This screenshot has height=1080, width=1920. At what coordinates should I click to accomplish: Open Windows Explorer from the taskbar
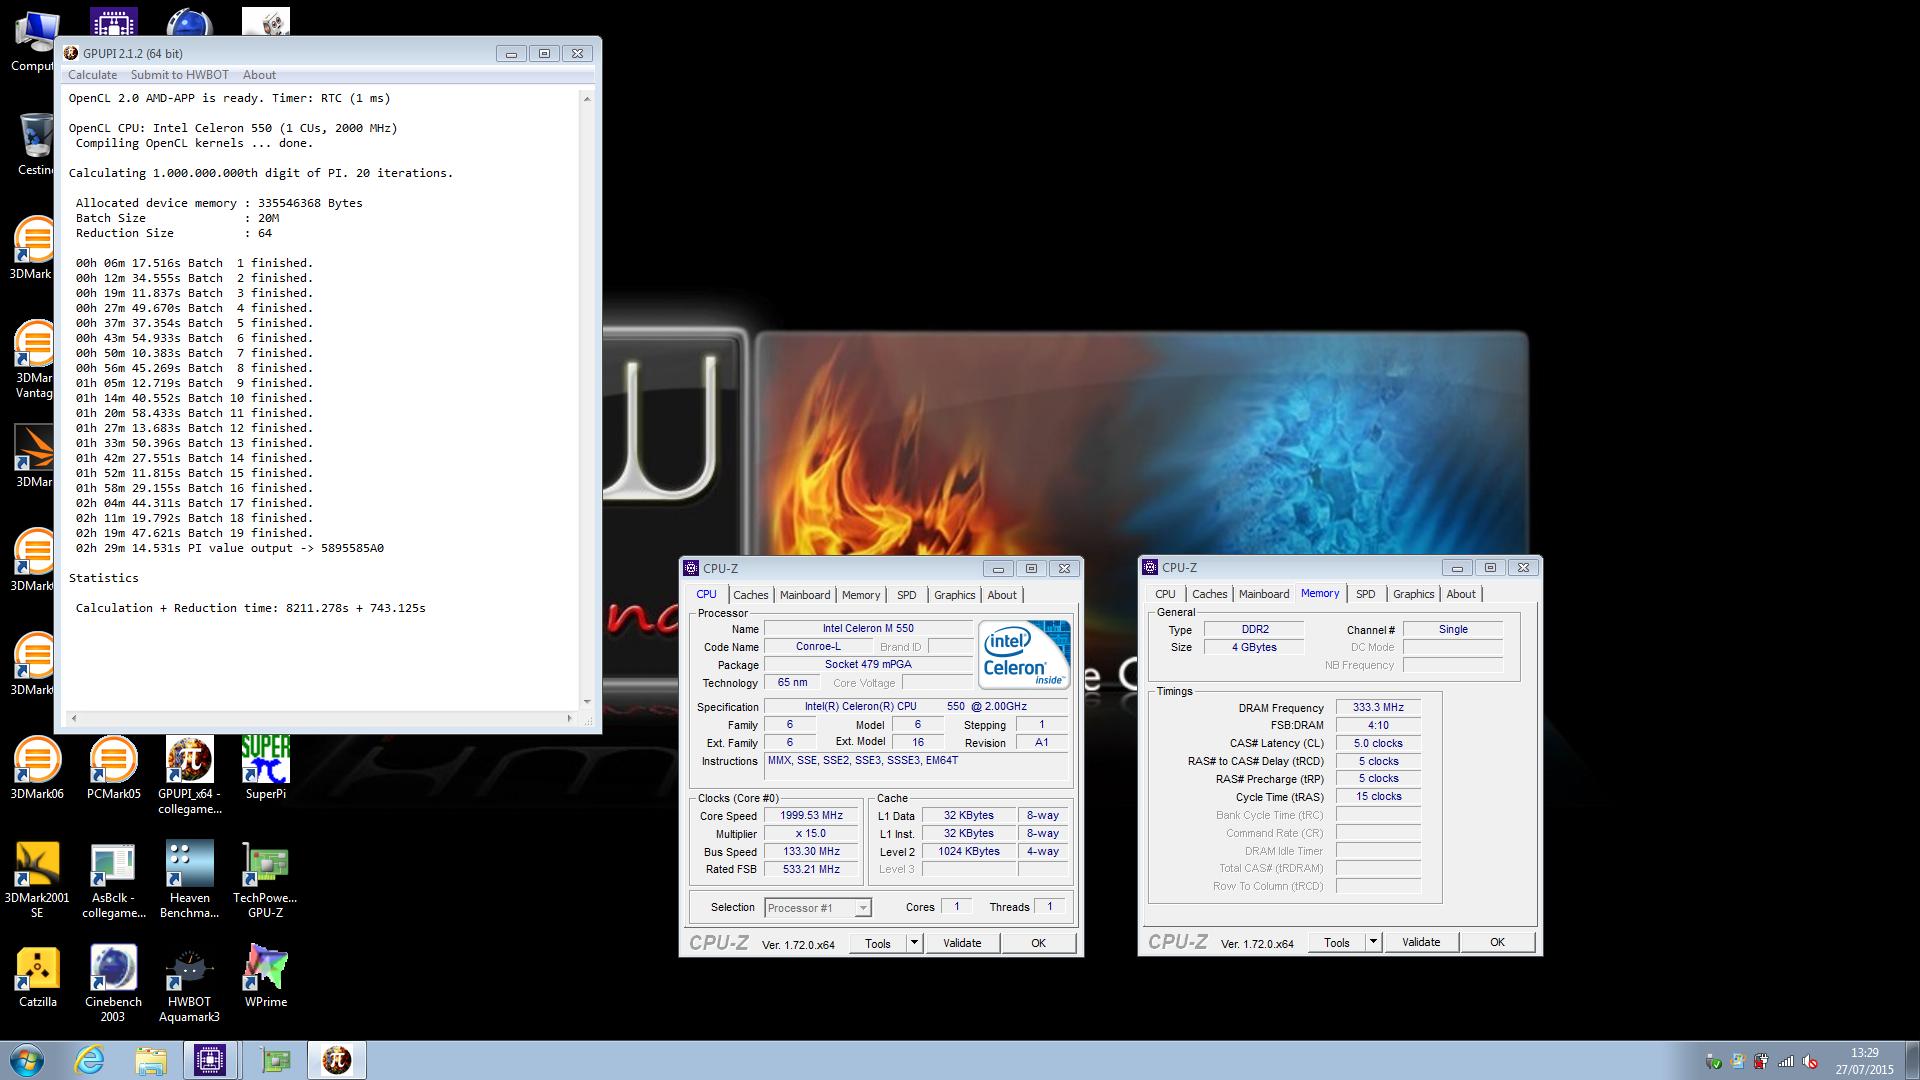click(x=150, y=1060)
